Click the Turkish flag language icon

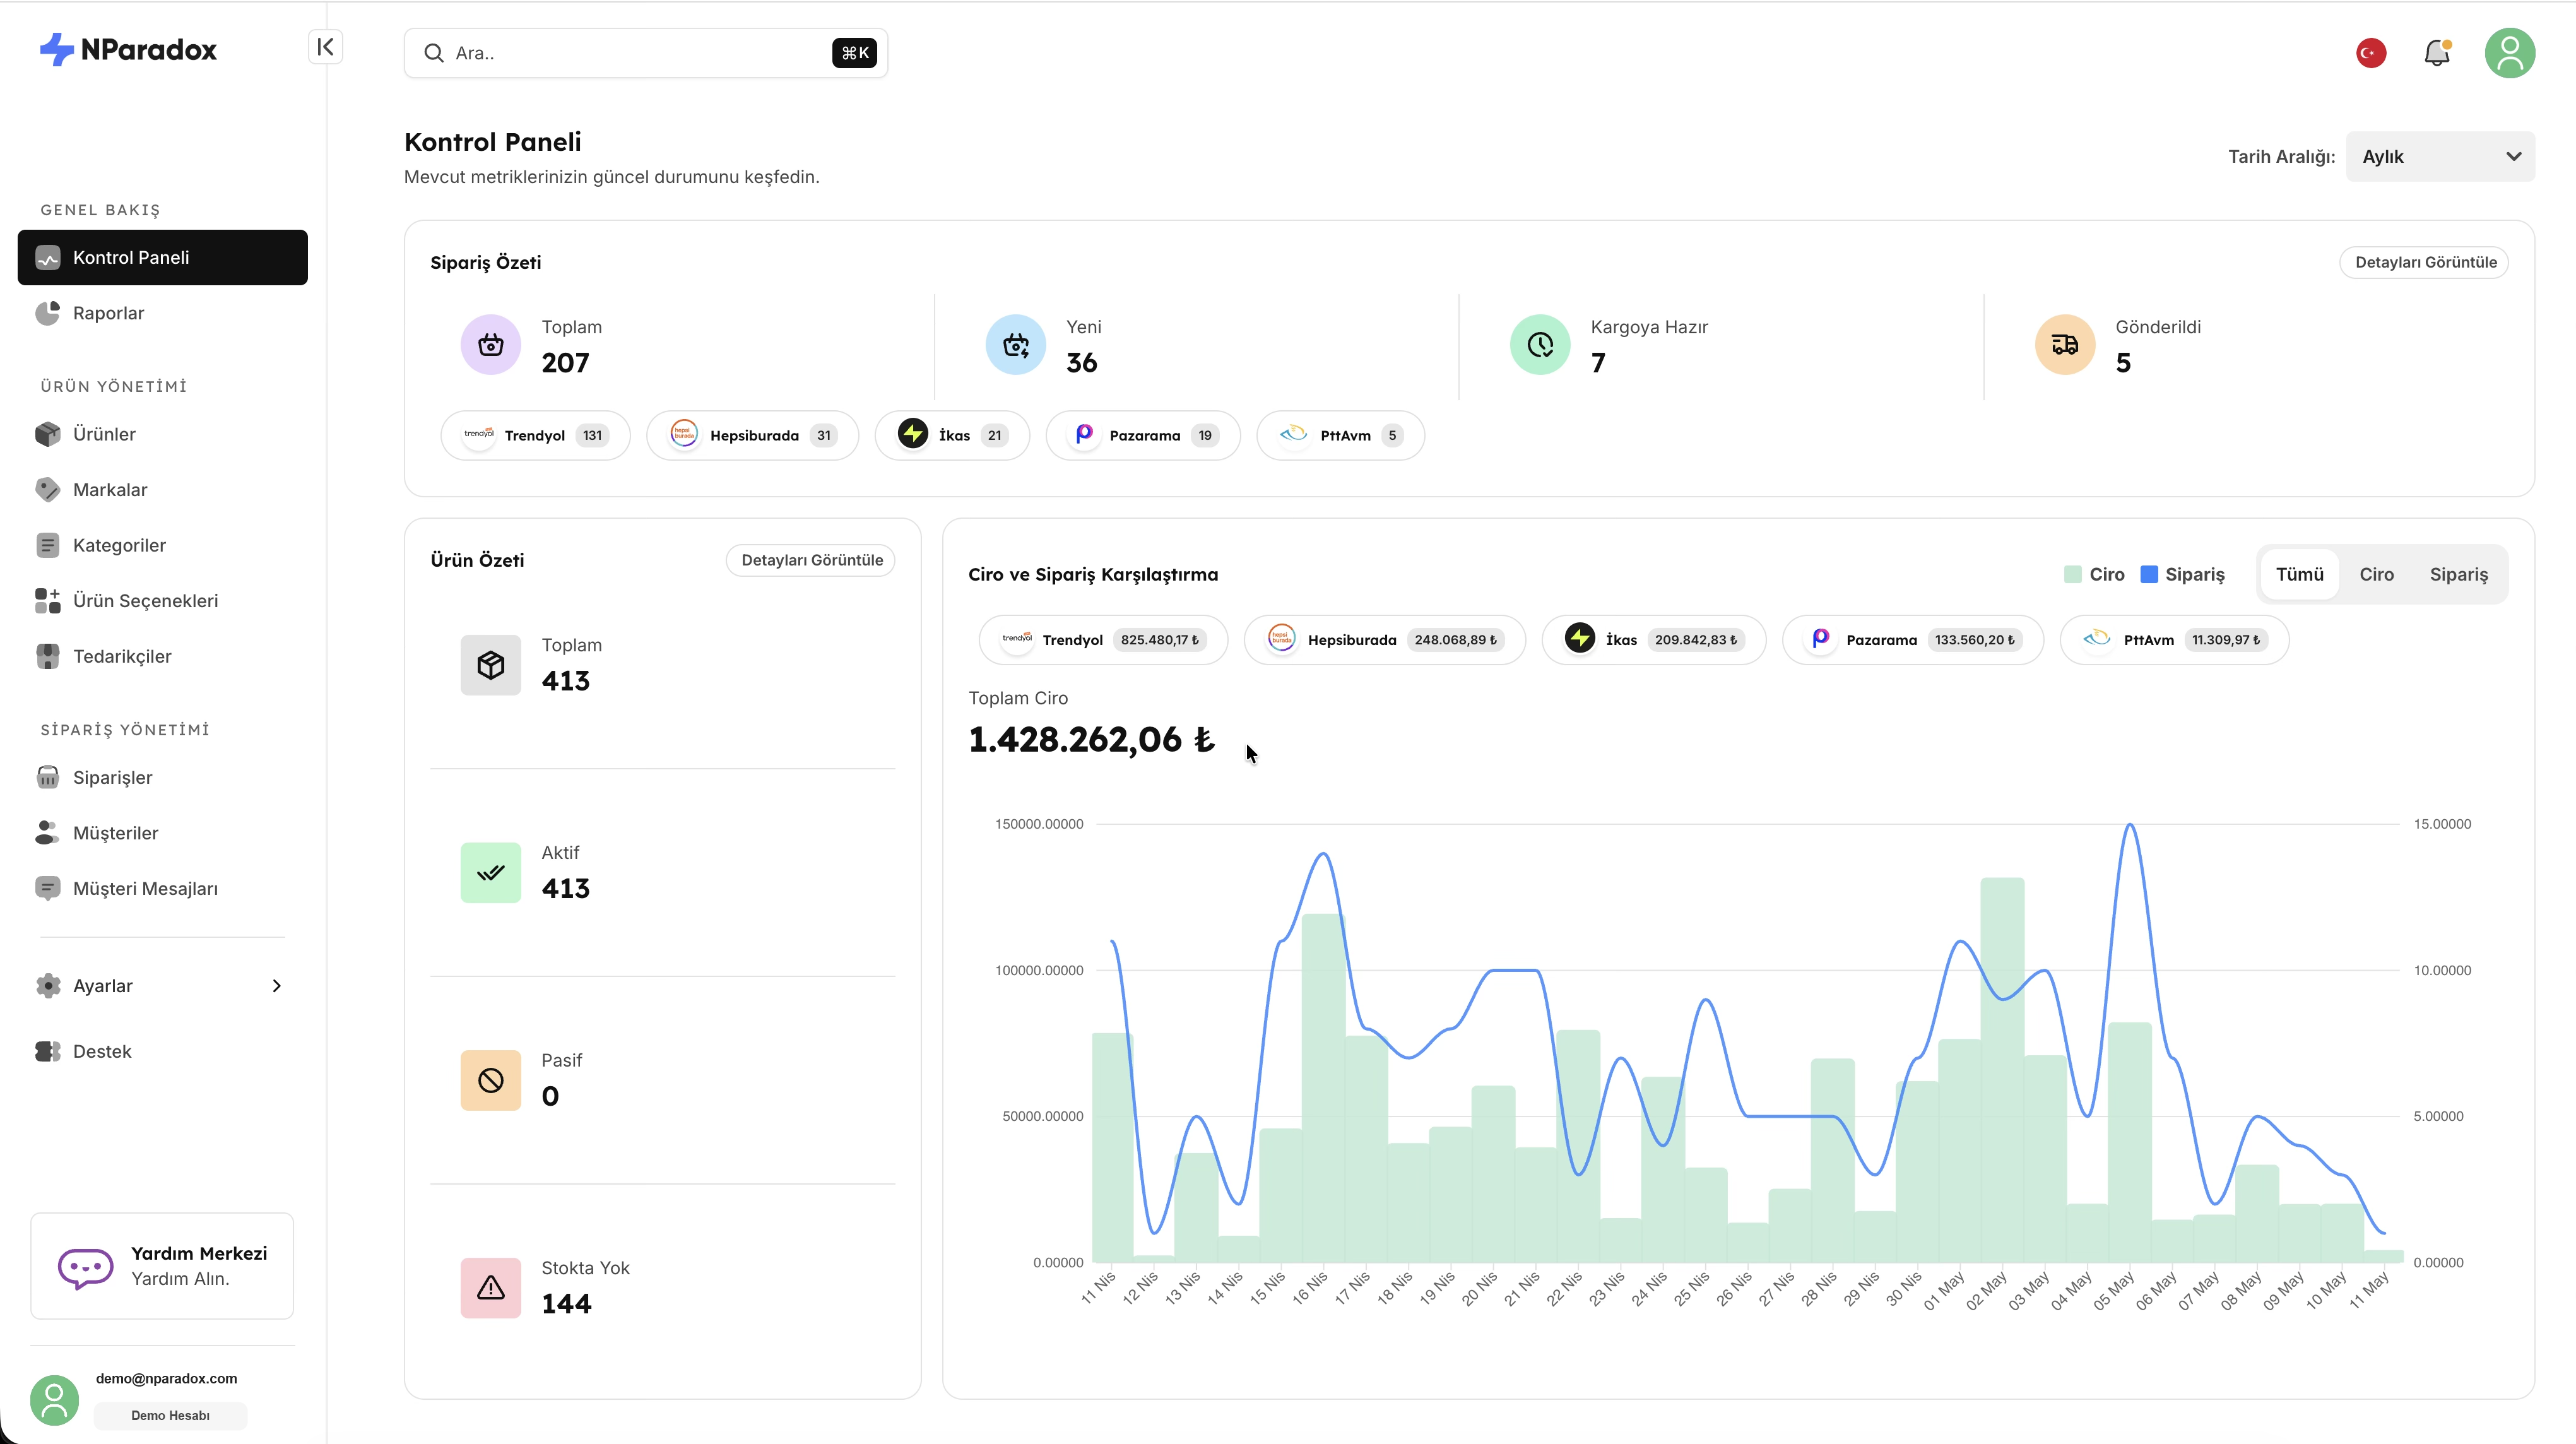pyautogui.click(x=2371, y=53)
